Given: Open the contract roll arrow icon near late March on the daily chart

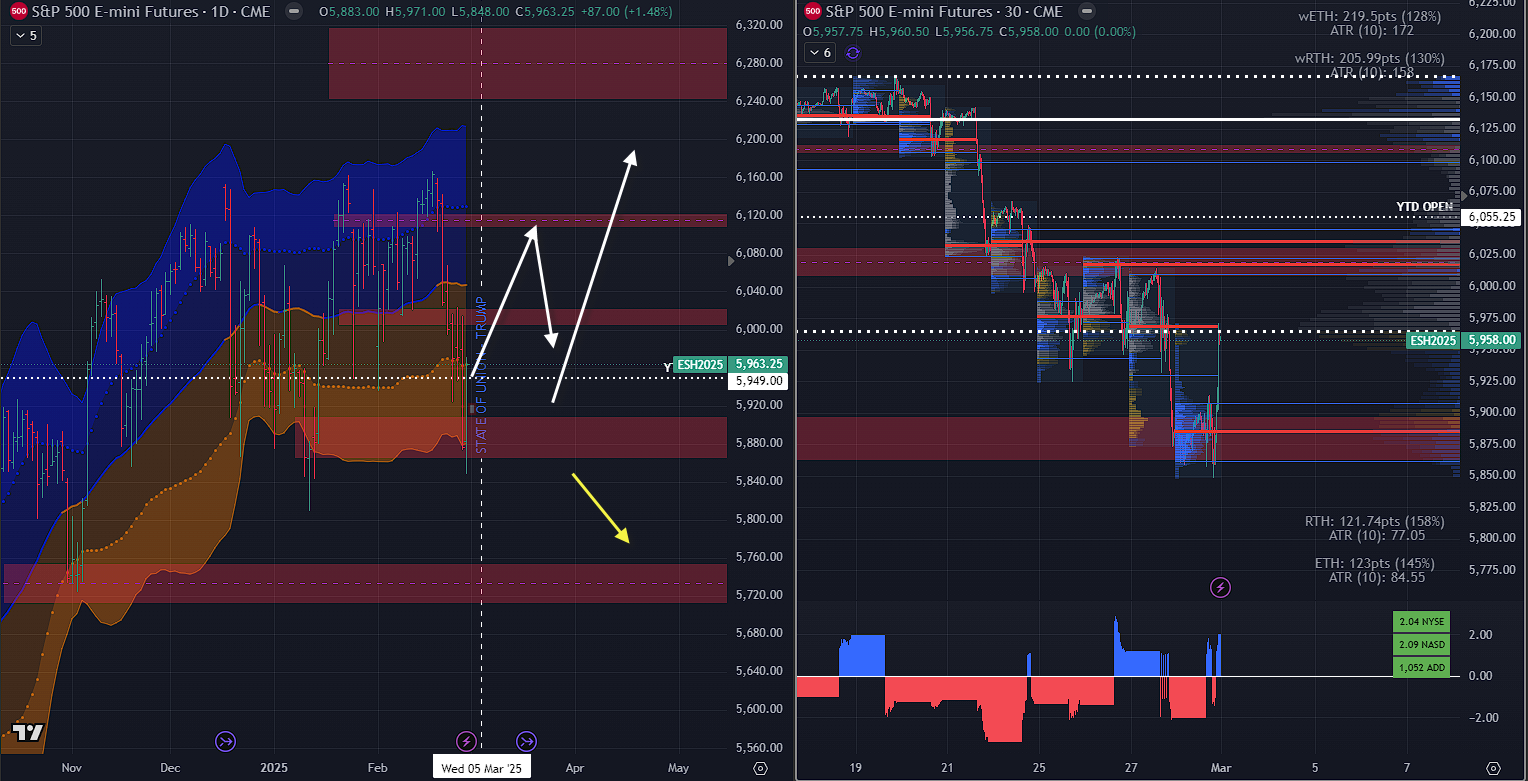Looking at the screenshot, I should point(526,741).
